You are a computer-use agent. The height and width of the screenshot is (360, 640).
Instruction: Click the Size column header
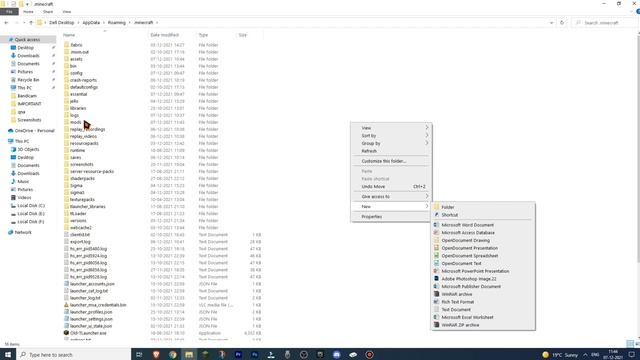(x=243, y=35)
